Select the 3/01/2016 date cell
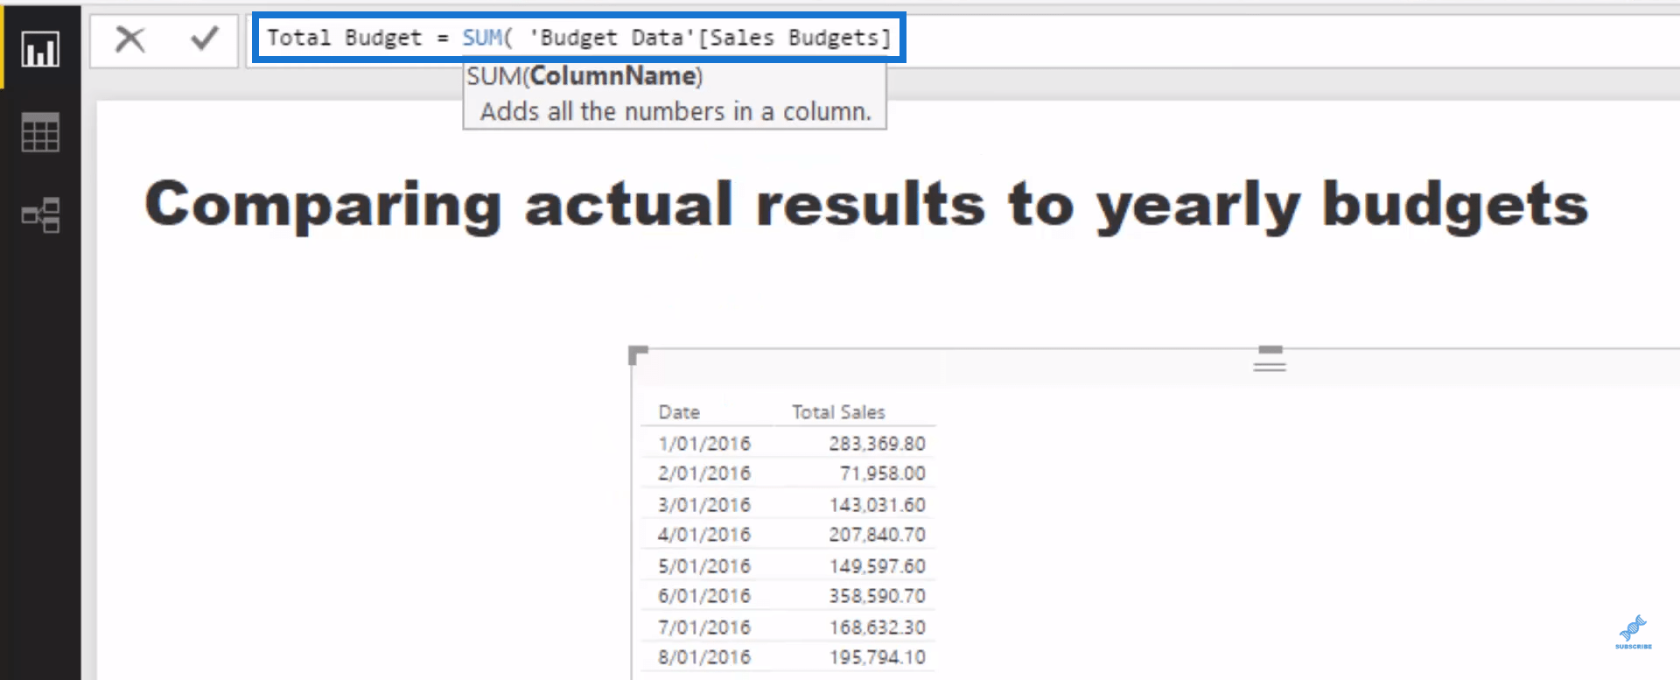The width and height of the screenshot is (1680, 680). pos(704,505)
